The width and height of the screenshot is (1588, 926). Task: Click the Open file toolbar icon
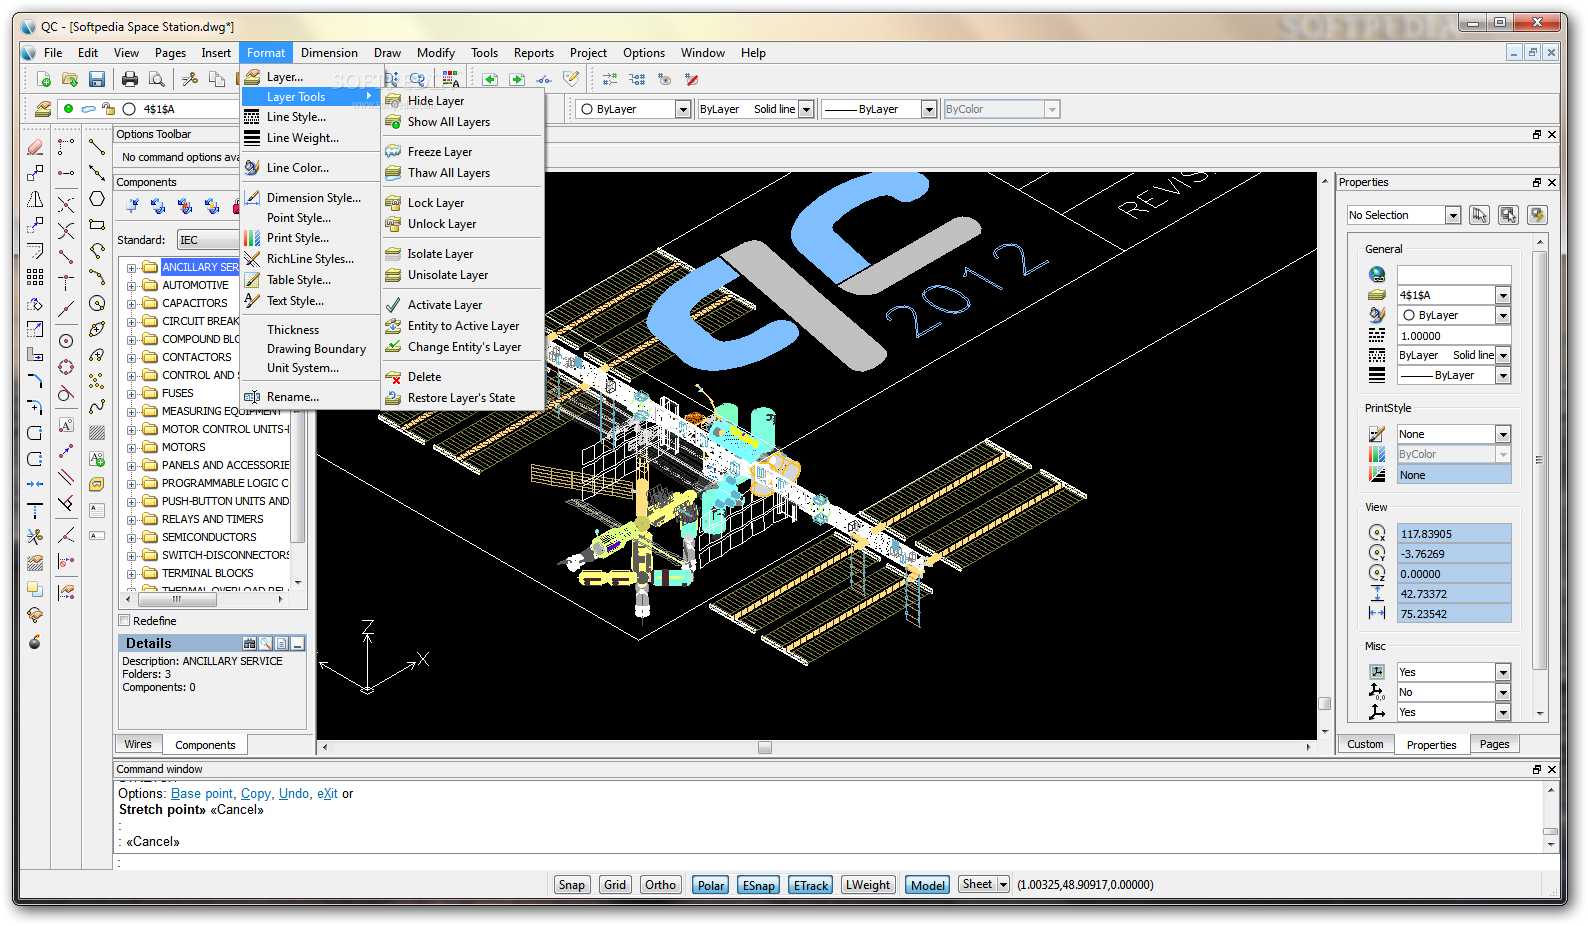pos(70,79)
